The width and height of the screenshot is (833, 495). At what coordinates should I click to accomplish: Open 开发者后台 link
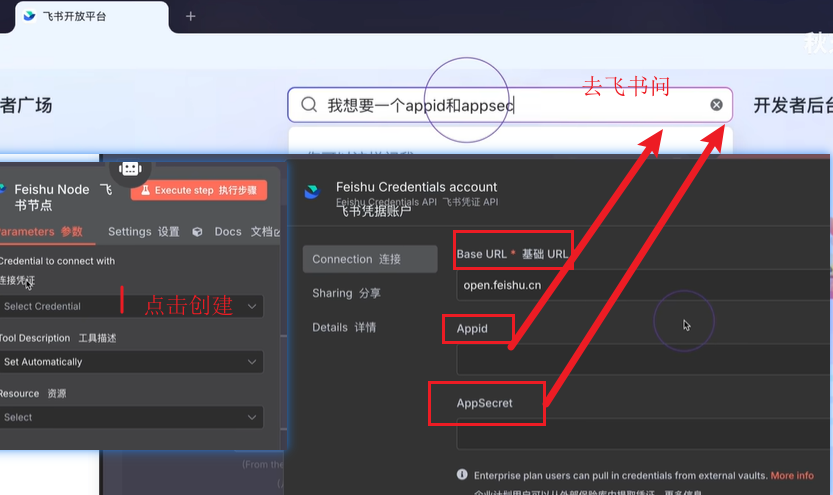pos(793,105)
